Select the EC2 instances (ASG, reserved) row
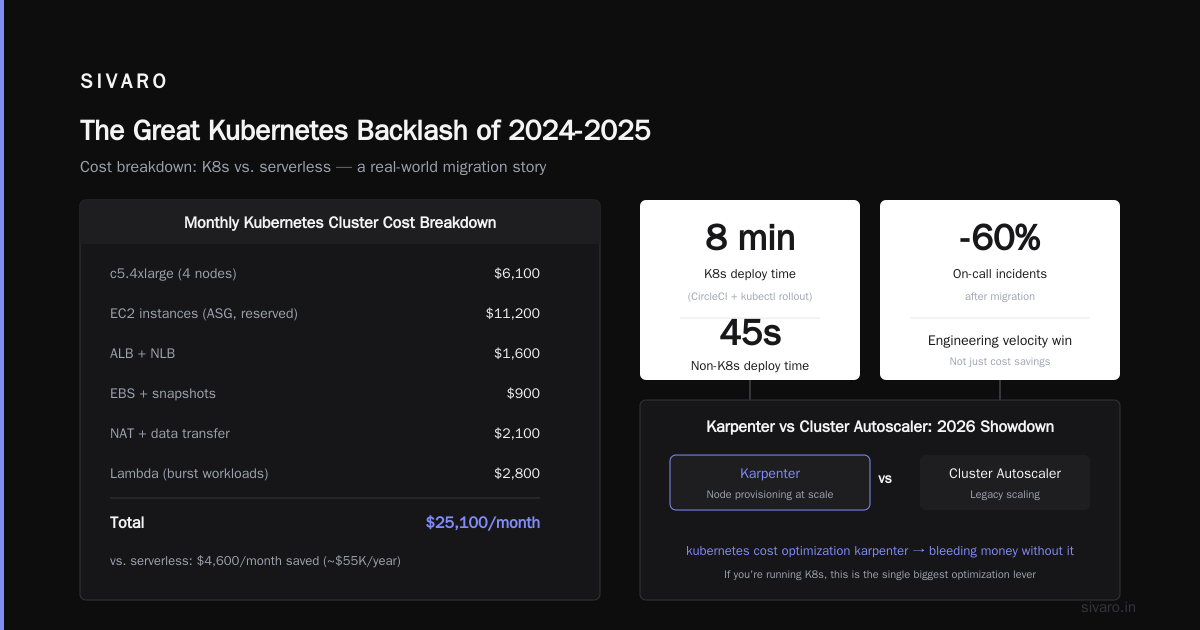Image resolution: width=1200 pixels, height=630 pixels. (x=325, y=313)
